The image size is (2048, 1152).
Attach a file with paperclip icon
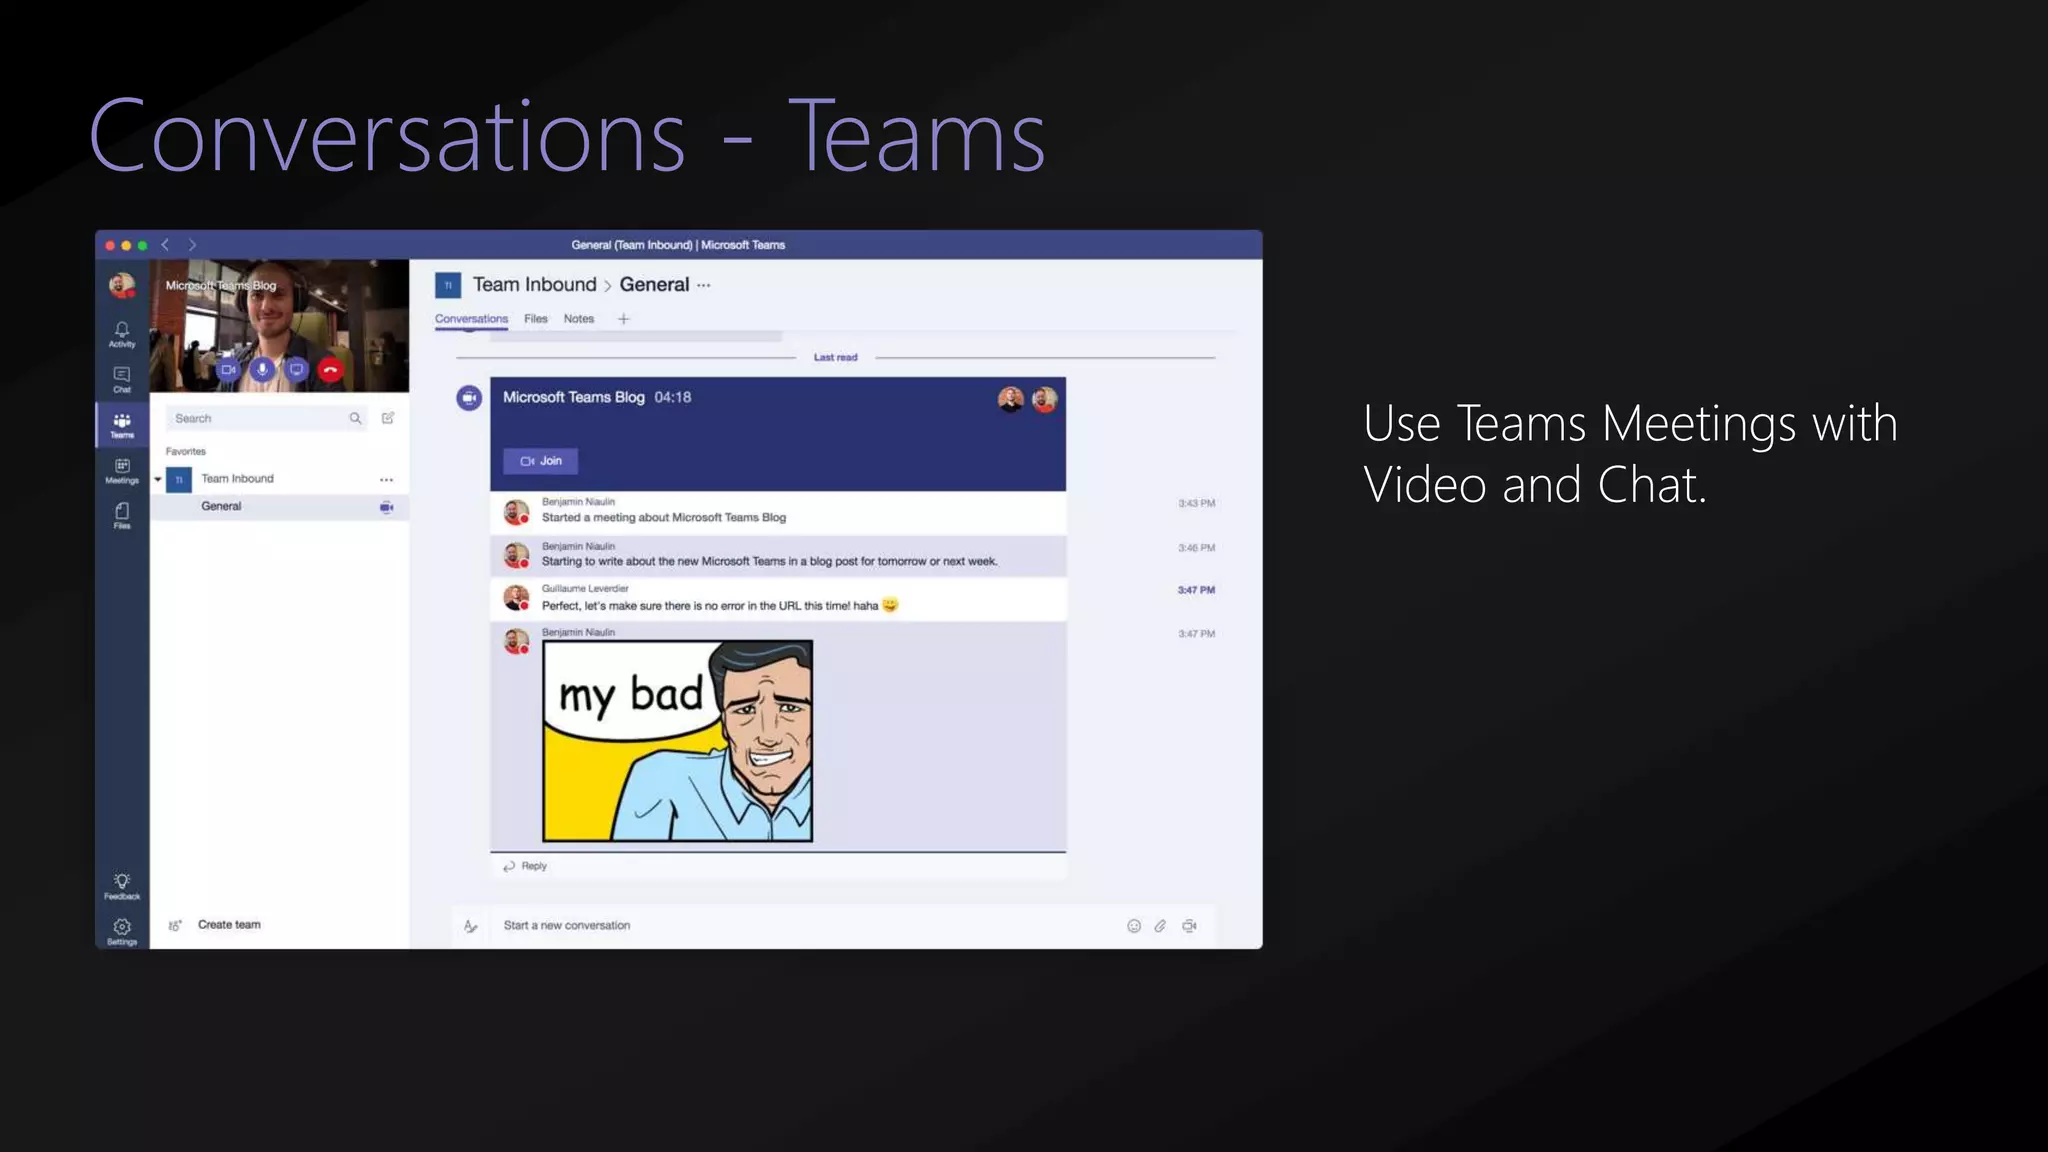(x=1160, y=926)
